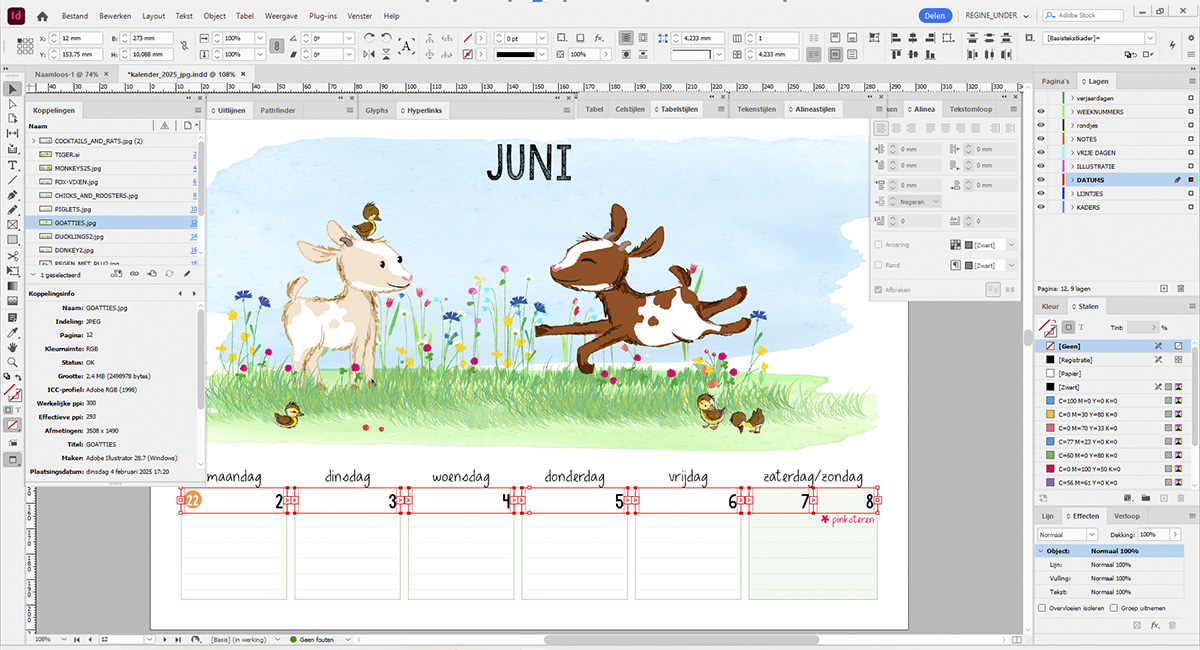Expand the LIJNTJES layer
The image size is (1200, 650).
1071,194
